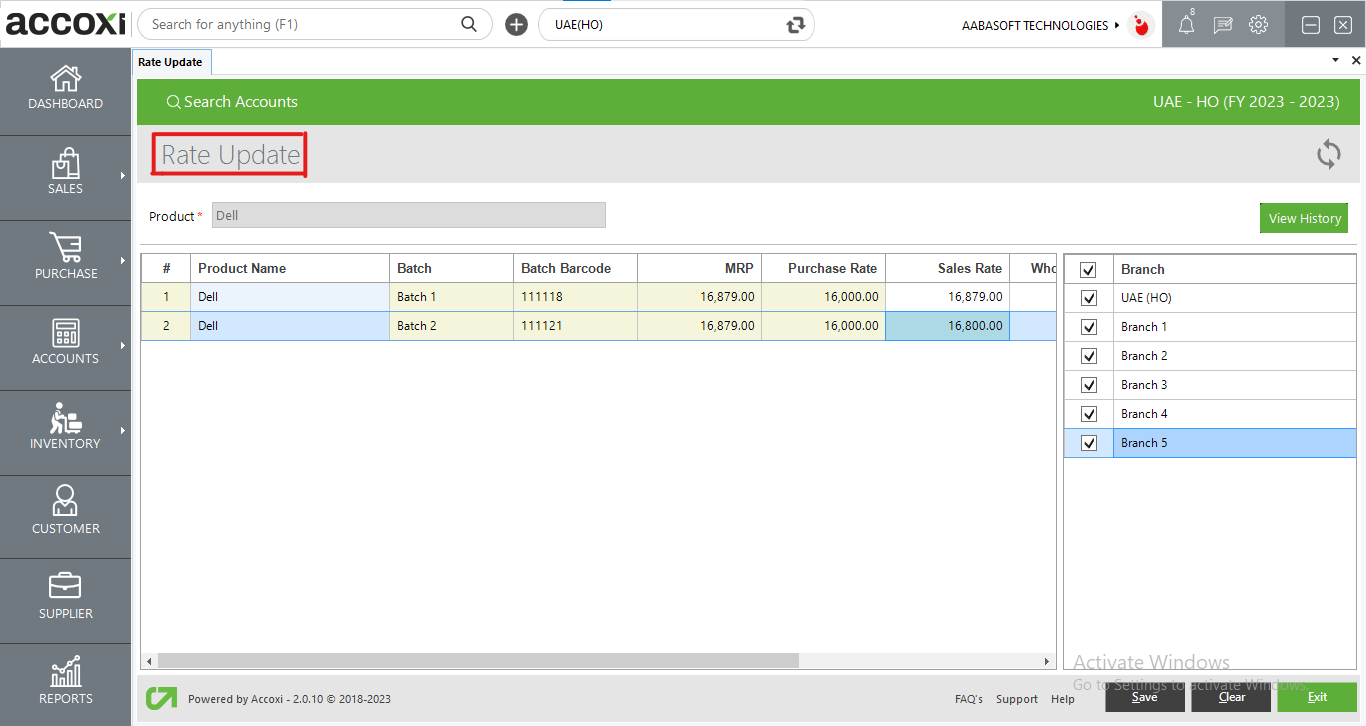Click the branch switch icon in UAE(HO) box

[796, 25]
